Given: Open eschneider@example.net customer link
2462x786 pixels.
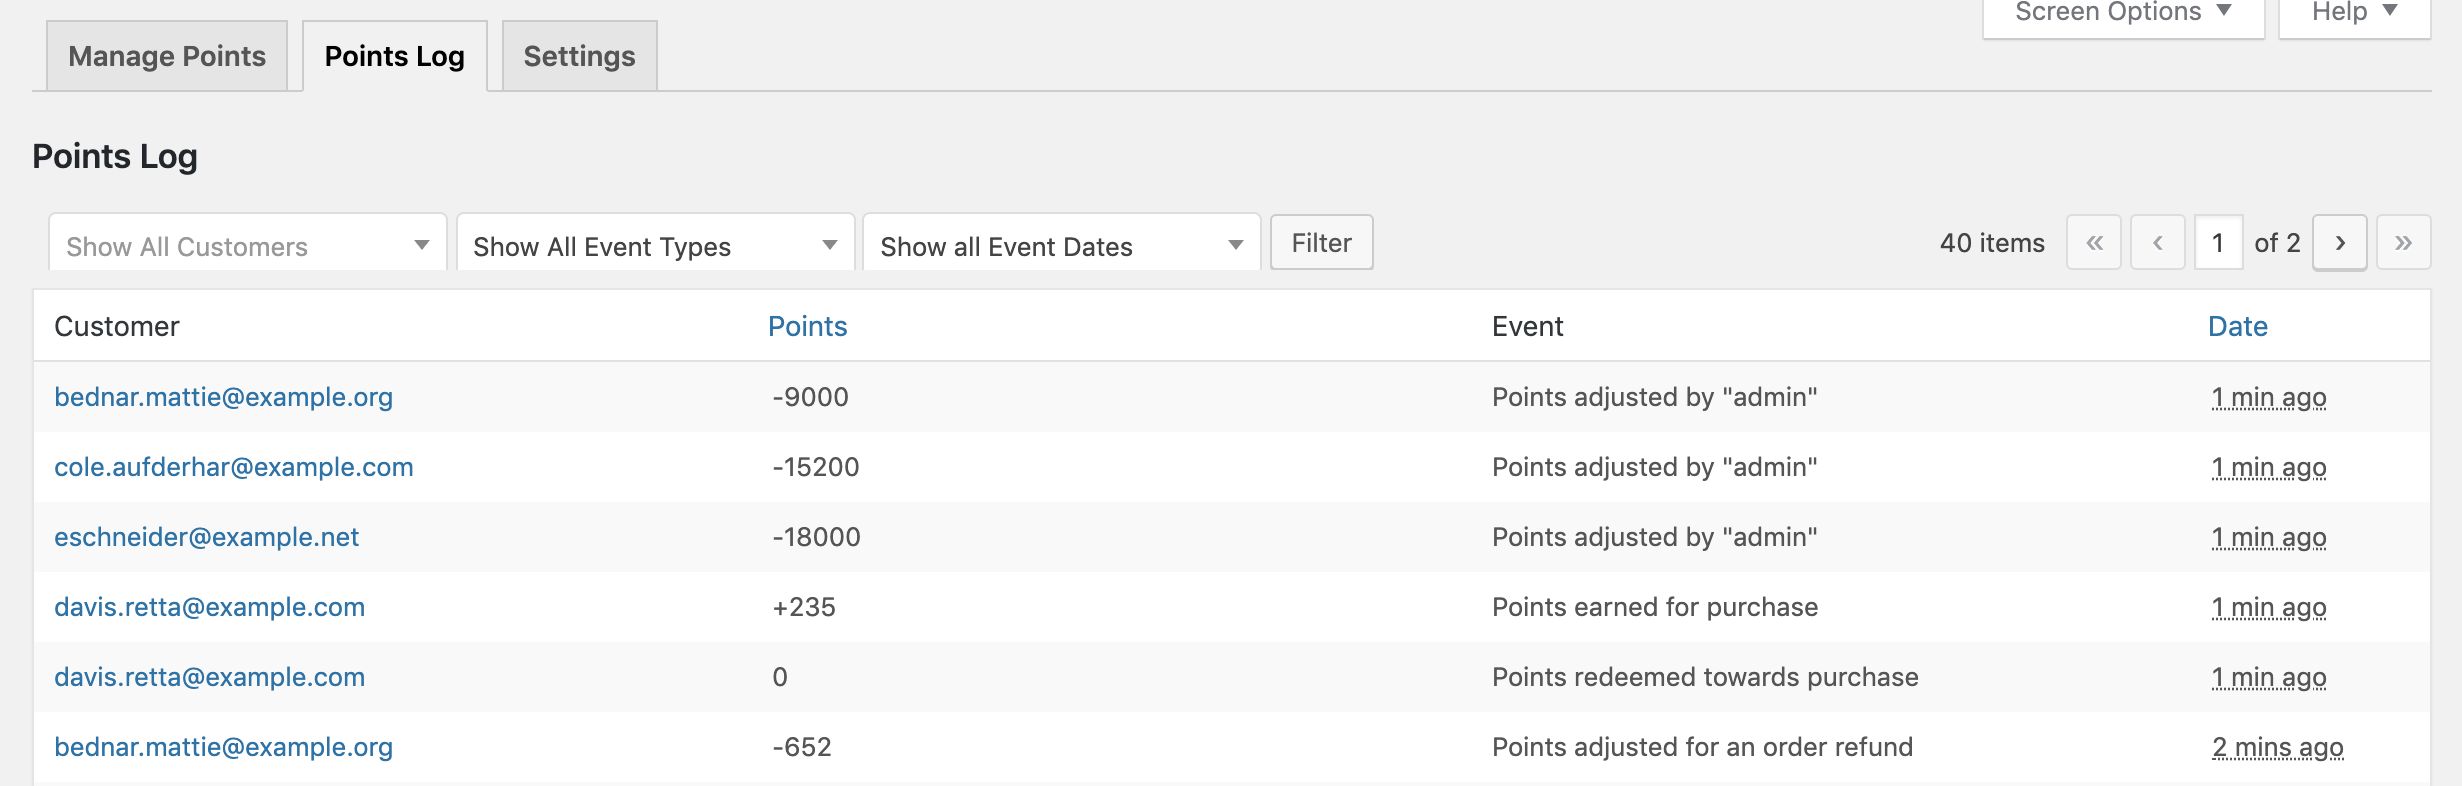Looking at the screenshot, I should point(206,537).
